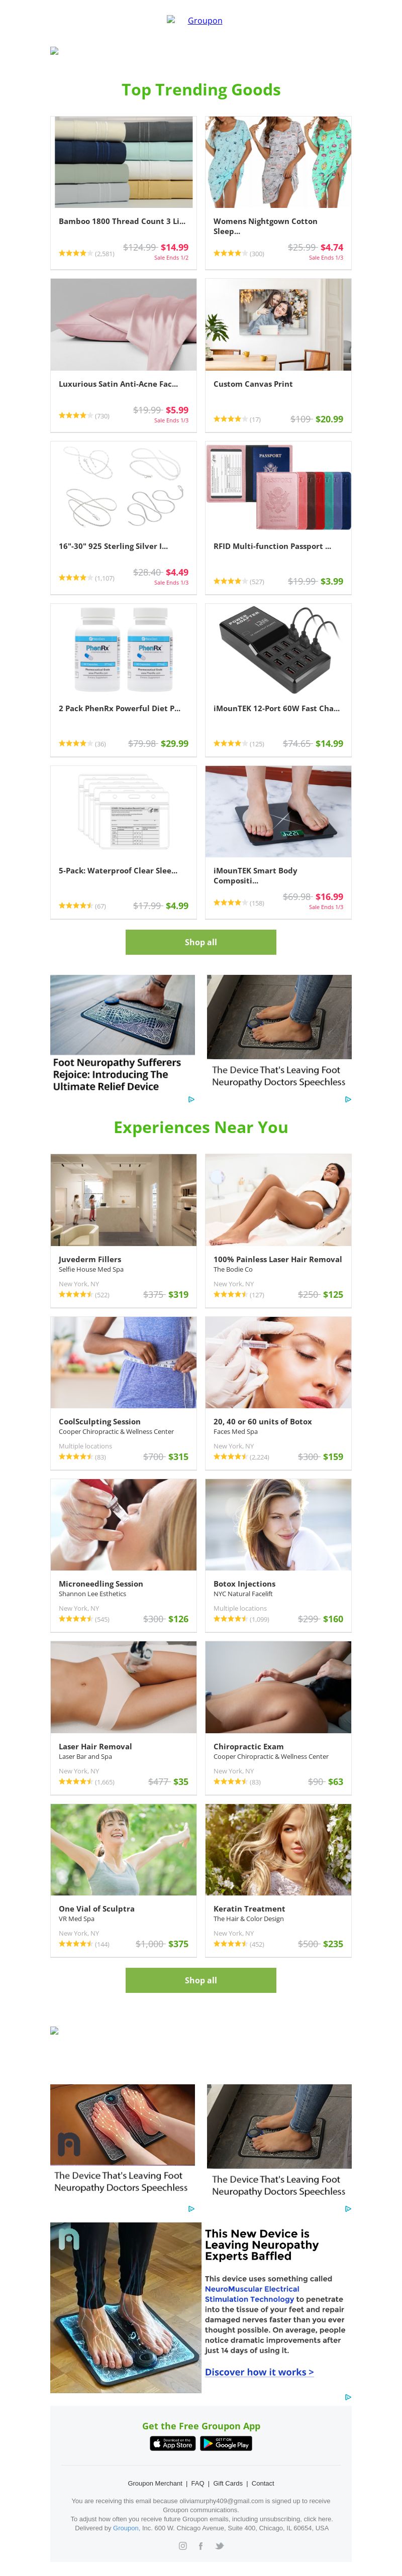This screenshot has width=402, height=2576.
Task: Tap the Google Play download badge
Action: tap(226, 2443)
